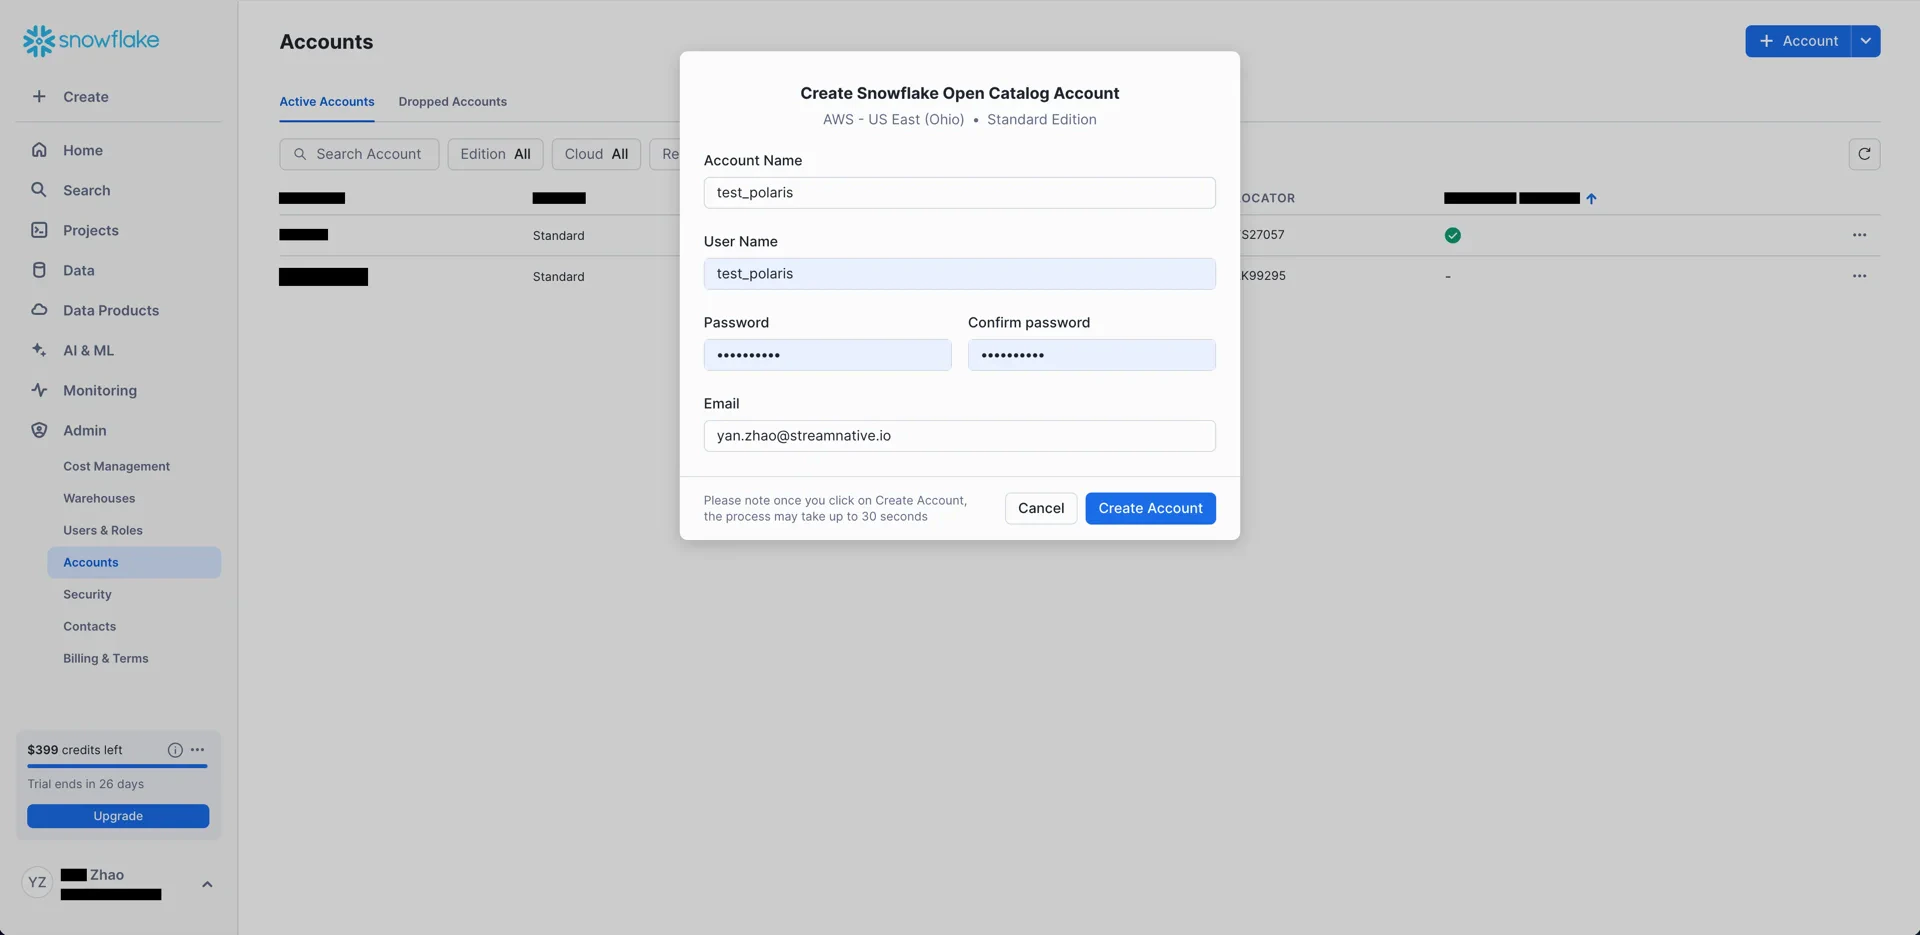The width and height of the screenshot is (1920, 935).
Task: Click the Accounts page heading
Action: 326,42
